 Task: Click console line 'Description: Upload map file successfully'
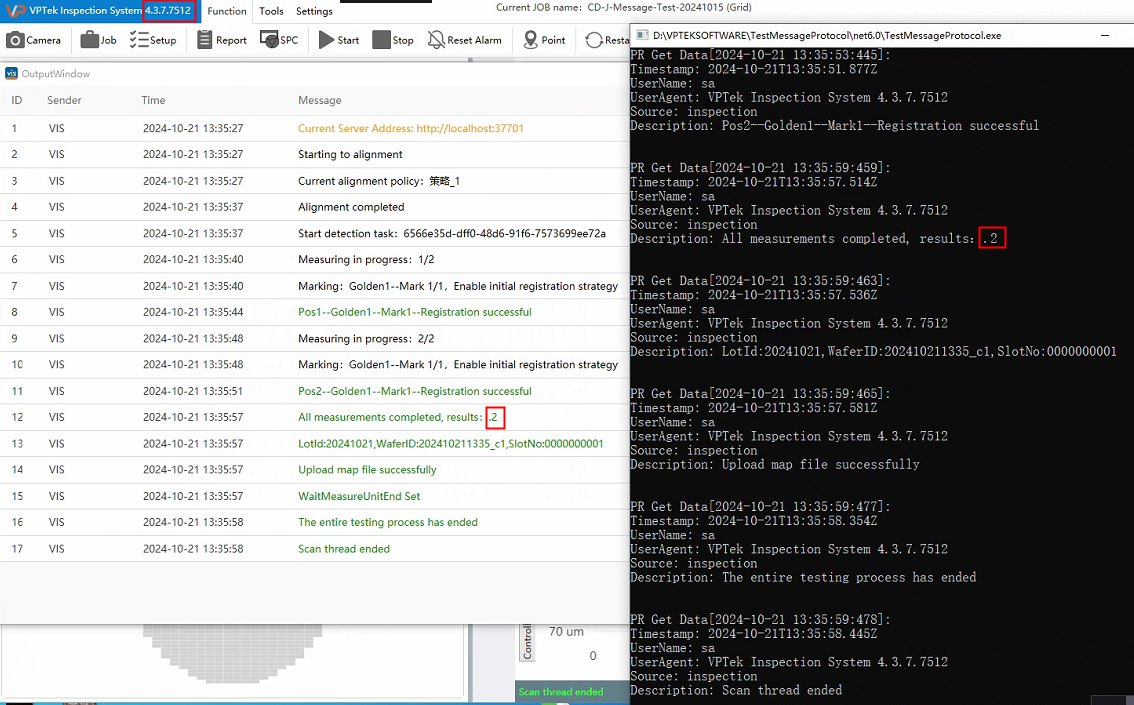pyautogui.click(x=775, y=464)
